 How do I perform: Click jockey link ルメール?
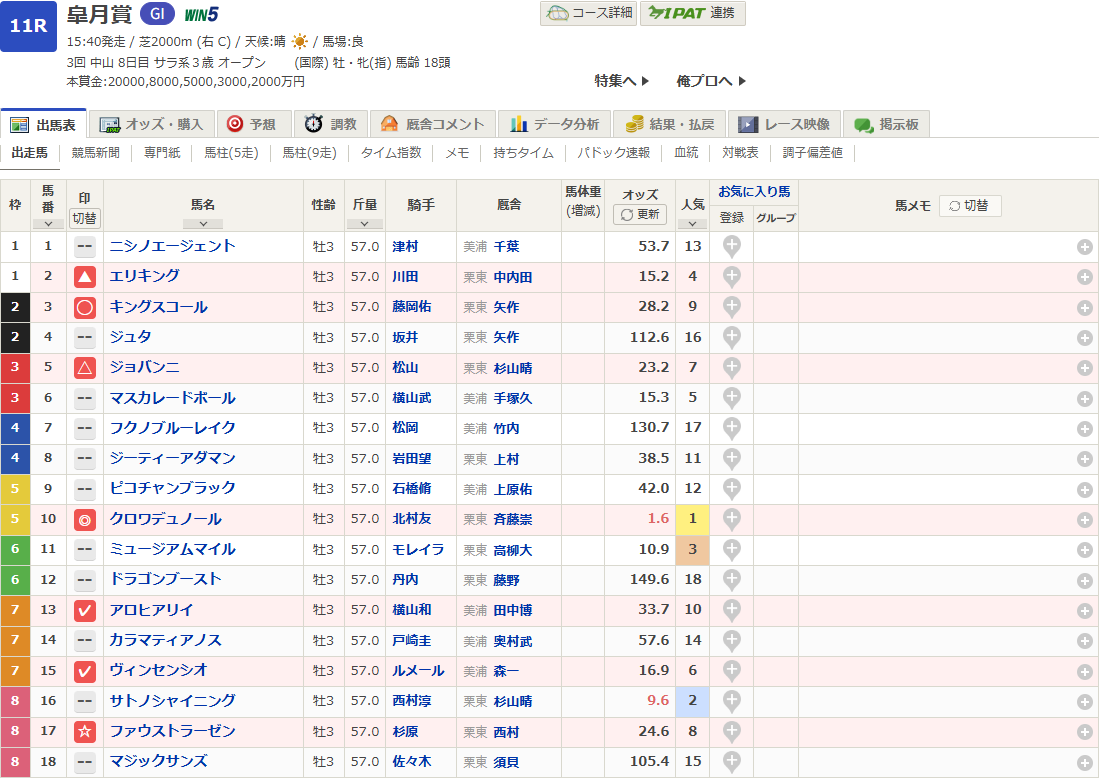pos(417,670)
